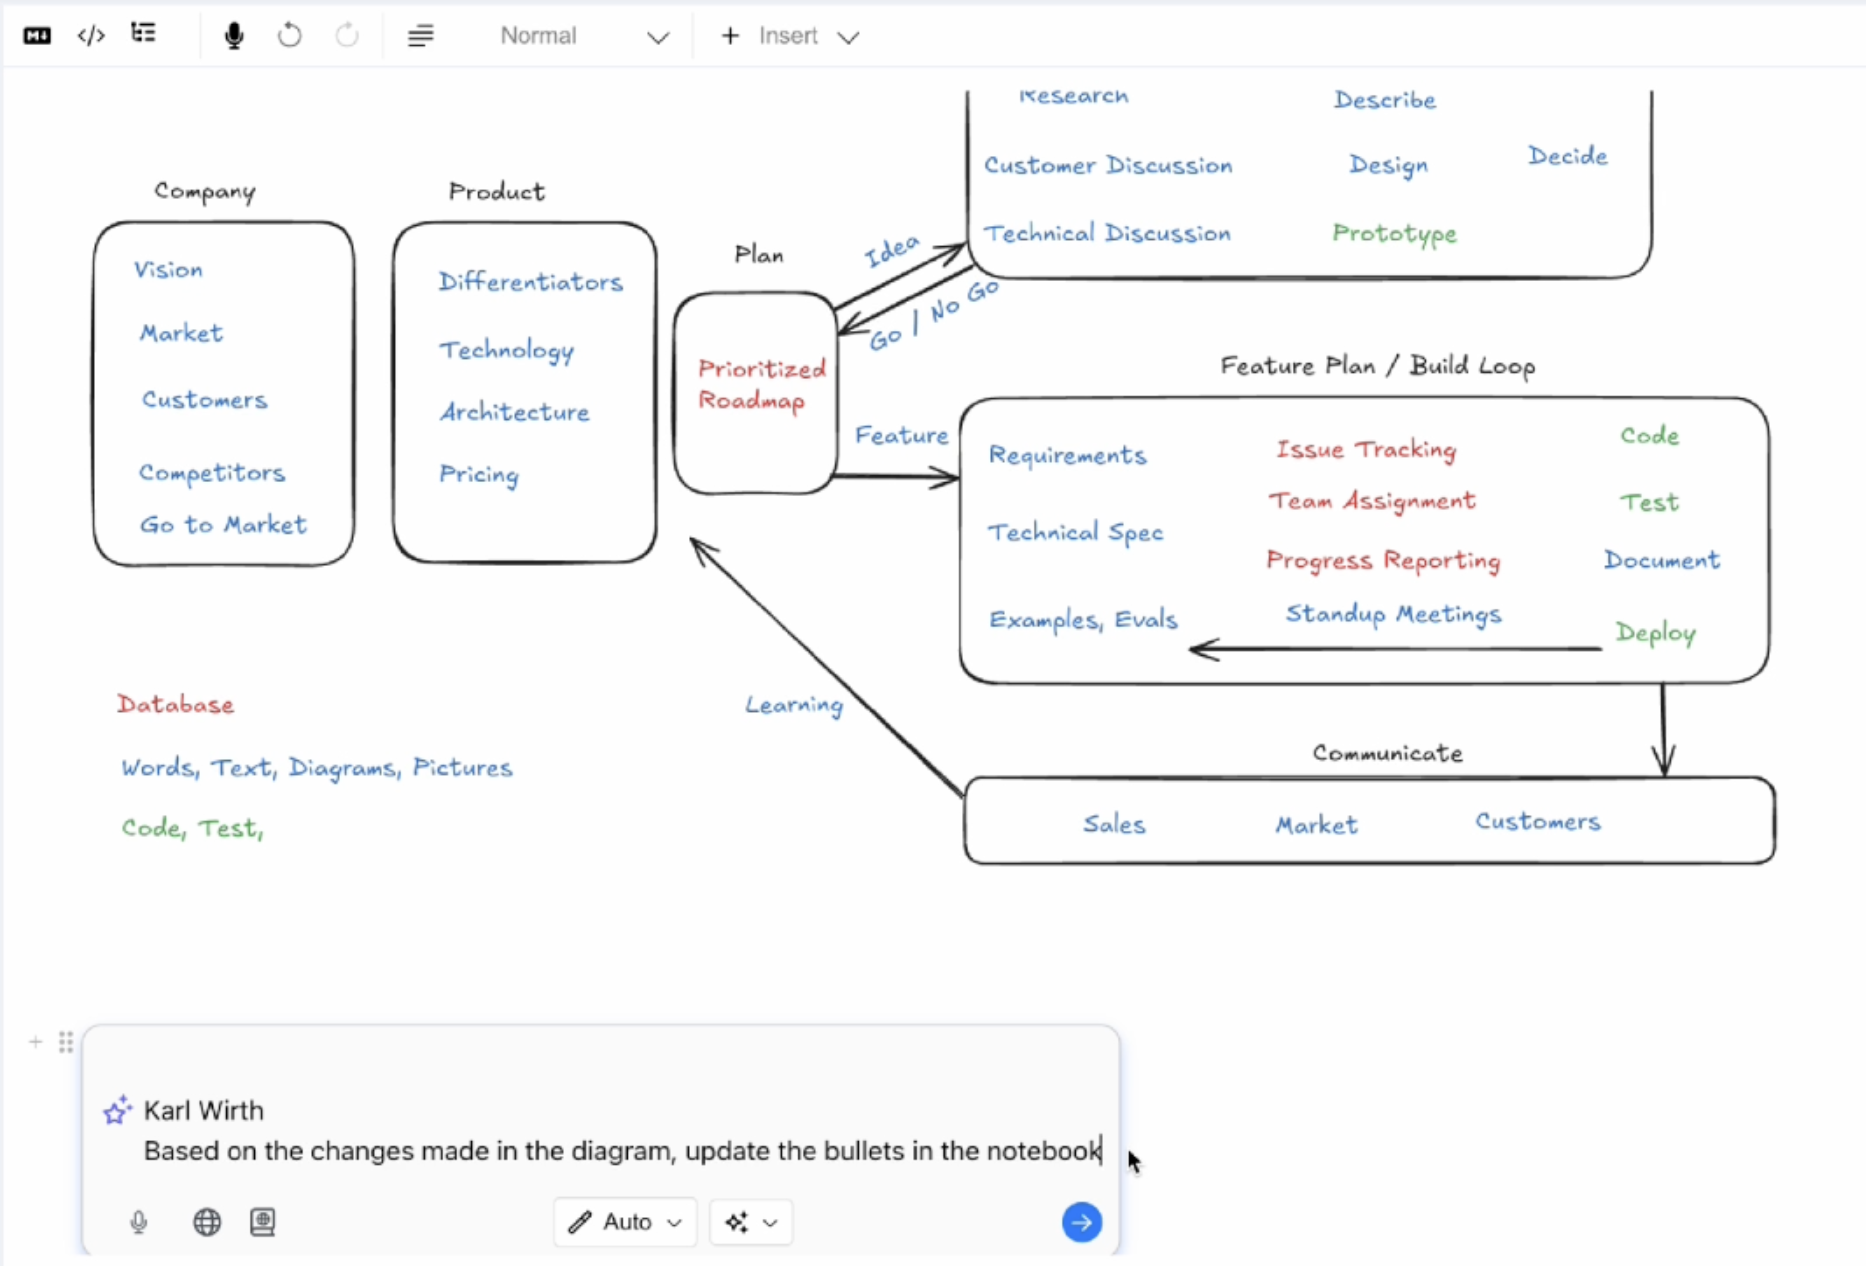Start dictation with the top toolbar microphone
The image size is (1866, 1266).
[234, 36]
